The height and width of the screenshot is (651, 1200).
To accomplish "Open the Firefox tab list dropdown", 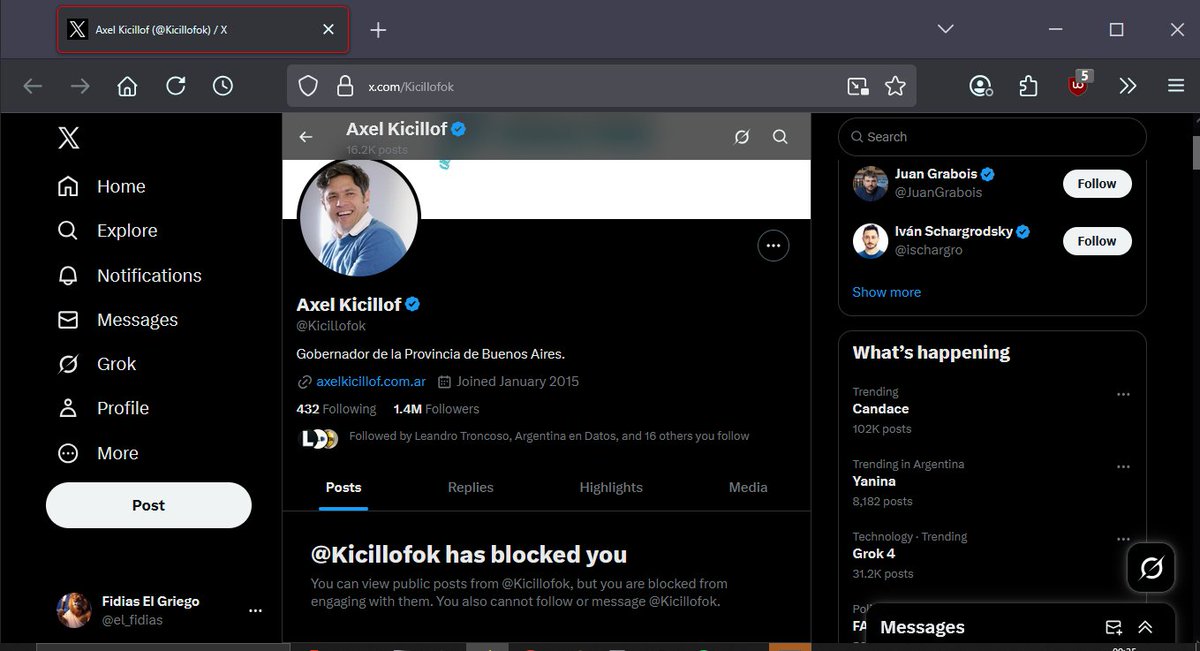I will pos(944,29).
